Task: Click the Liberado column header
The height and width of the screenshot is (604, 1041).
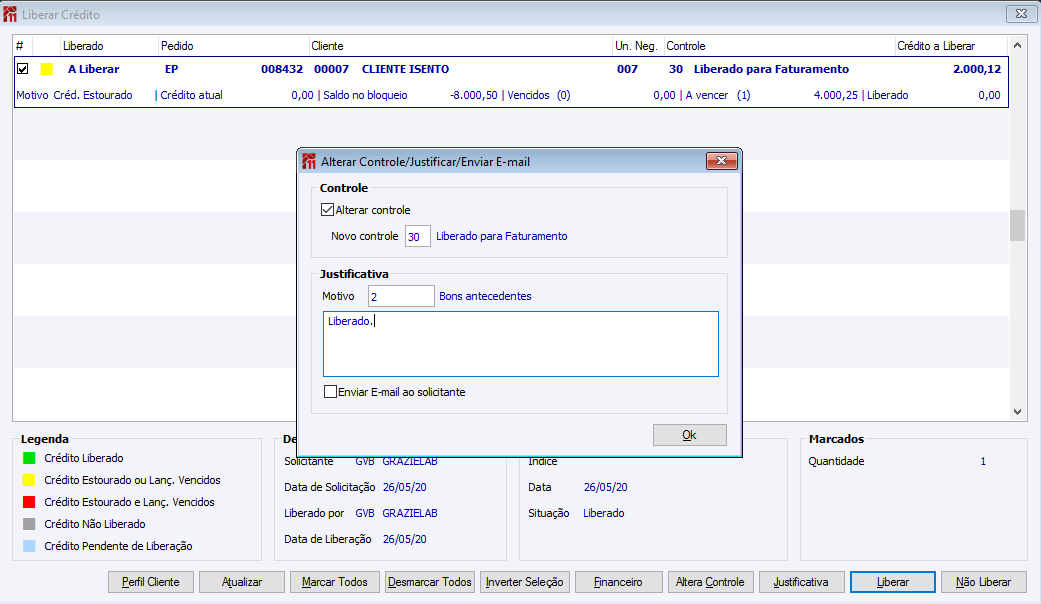Action: pyautogui.click(x=109, y=46)
